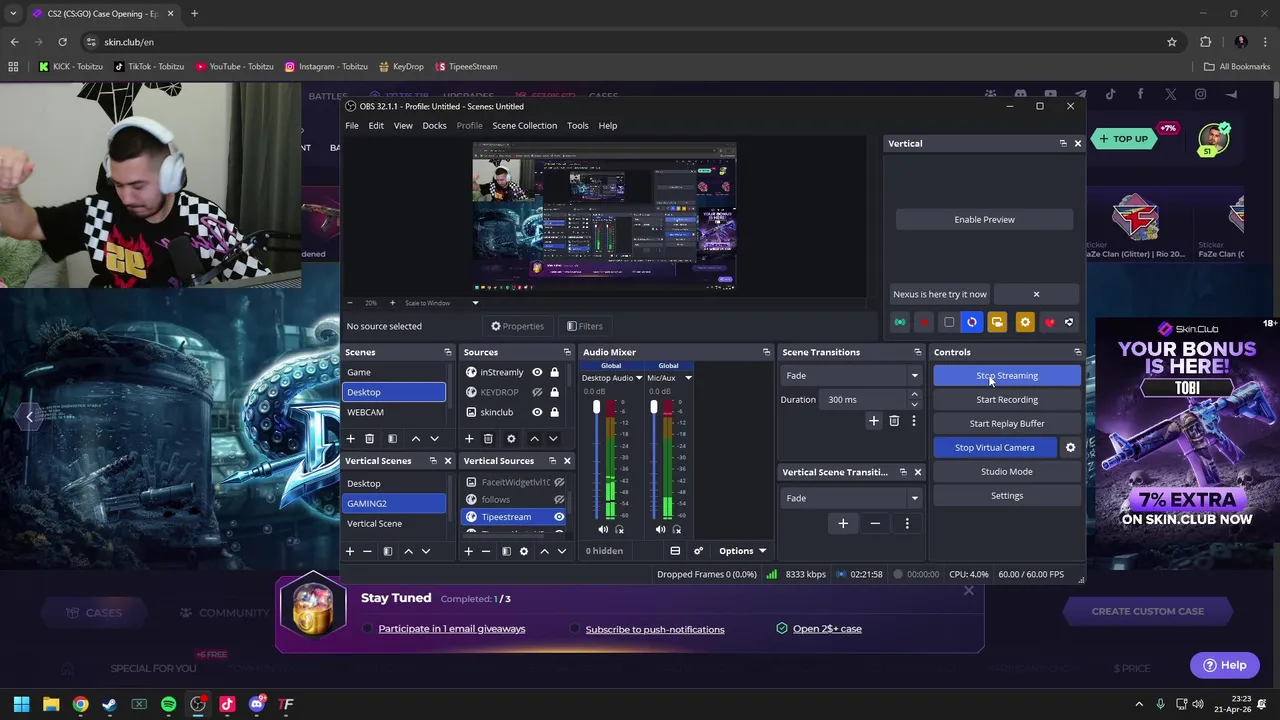Click the red heart icon in Vertical dock

(x=1049, y=322)
